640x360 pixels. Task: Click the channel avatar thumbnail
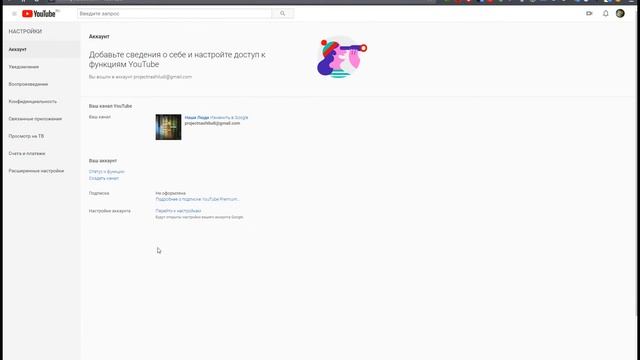(x=168, y=127)
